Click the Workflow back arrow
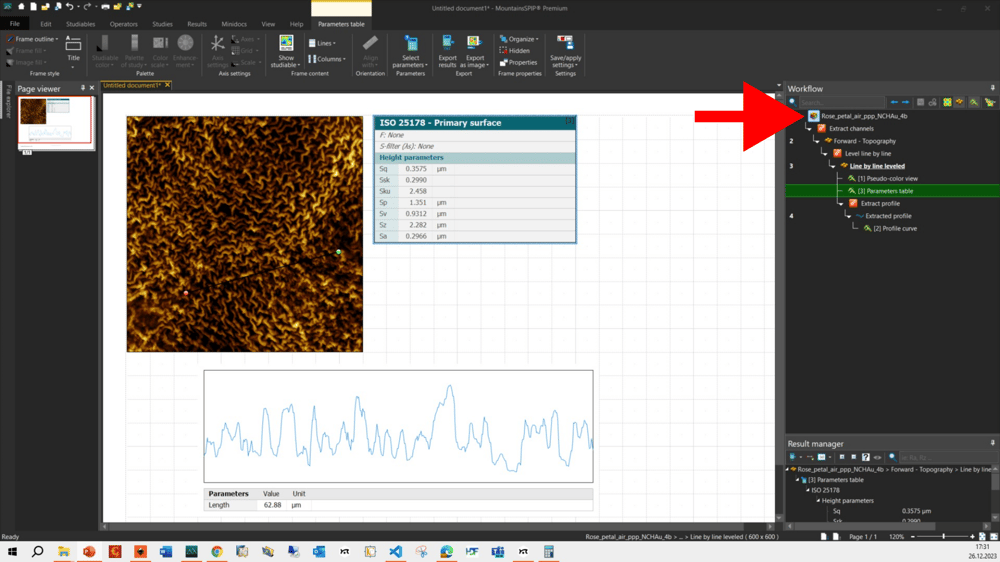Screen dimensions: 1000x562 (894, 102)
